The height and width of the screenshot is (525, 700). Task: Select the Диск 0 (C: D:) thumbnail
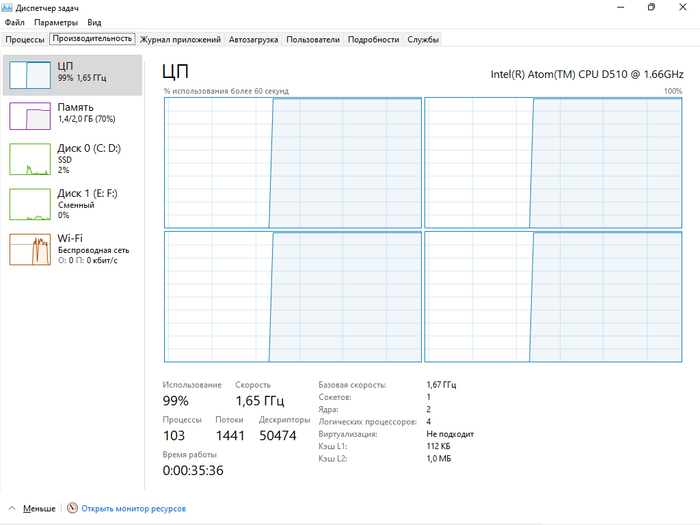coord(30,159)
